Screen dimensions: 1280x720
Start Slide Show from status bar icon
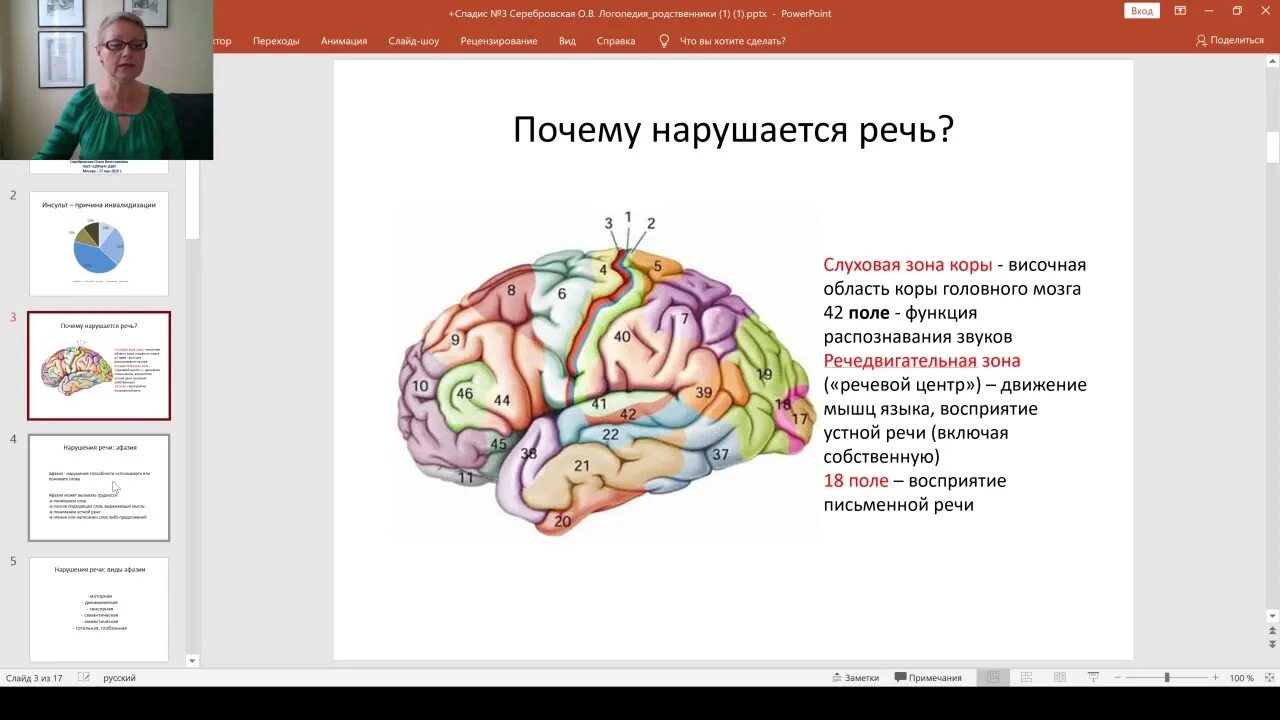point(1093,677)
